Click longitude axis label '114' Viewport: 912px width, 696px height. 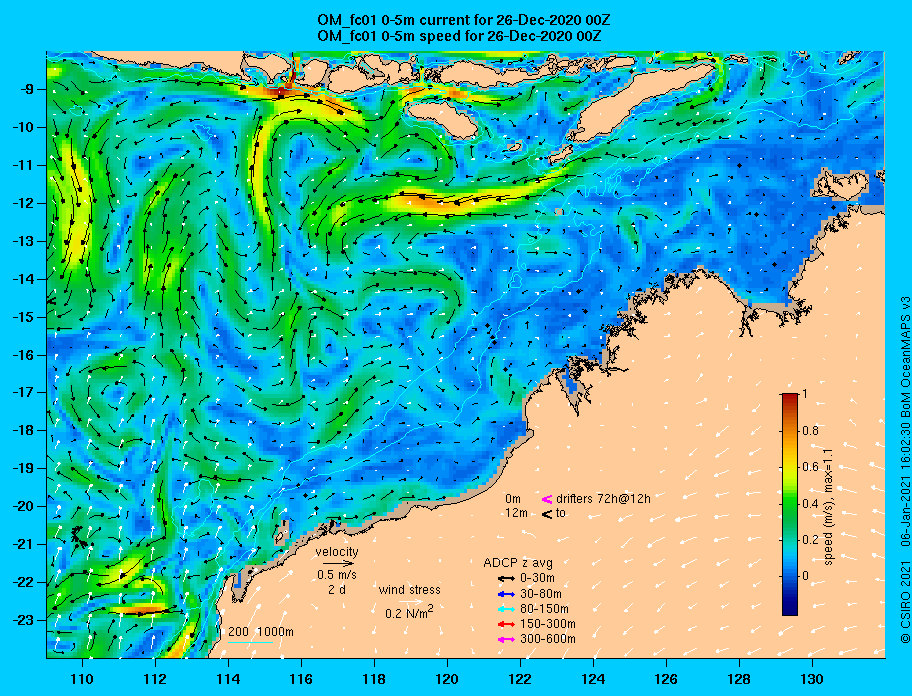pyautogui.click(x=228, y=680)
